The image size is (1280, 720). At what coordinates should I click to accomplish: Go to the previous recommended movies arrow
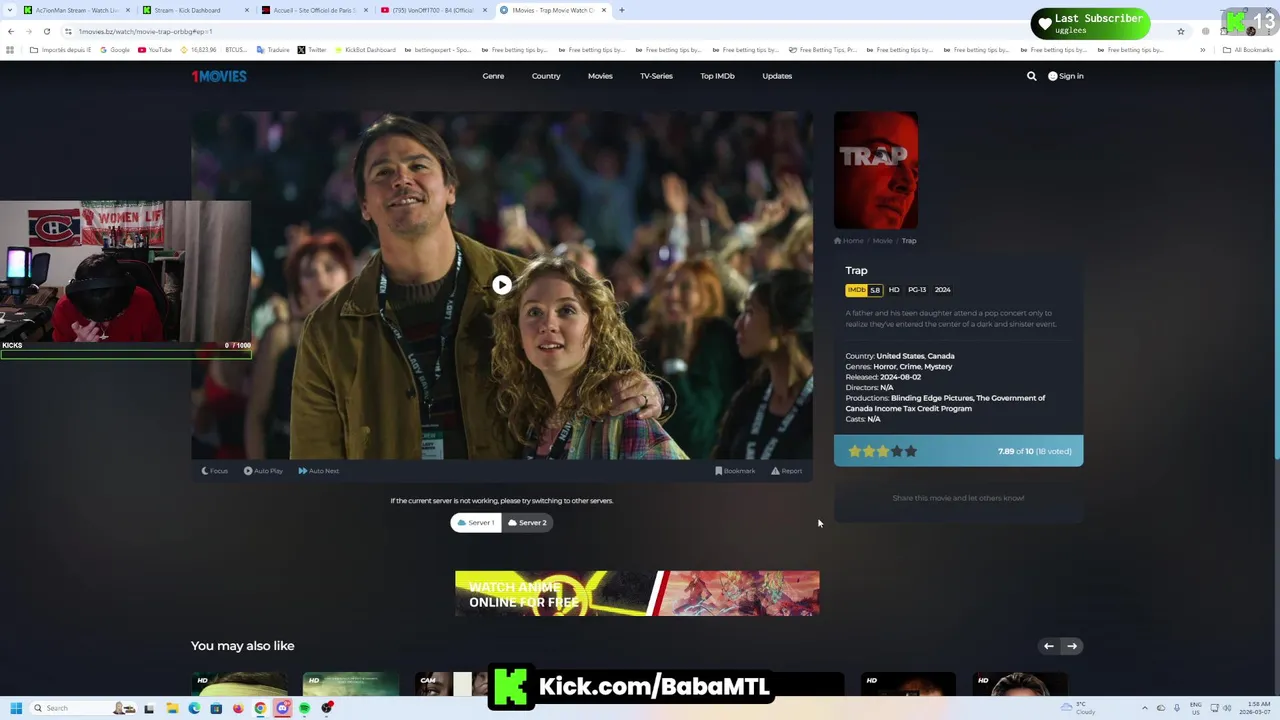coord(1048,646)
